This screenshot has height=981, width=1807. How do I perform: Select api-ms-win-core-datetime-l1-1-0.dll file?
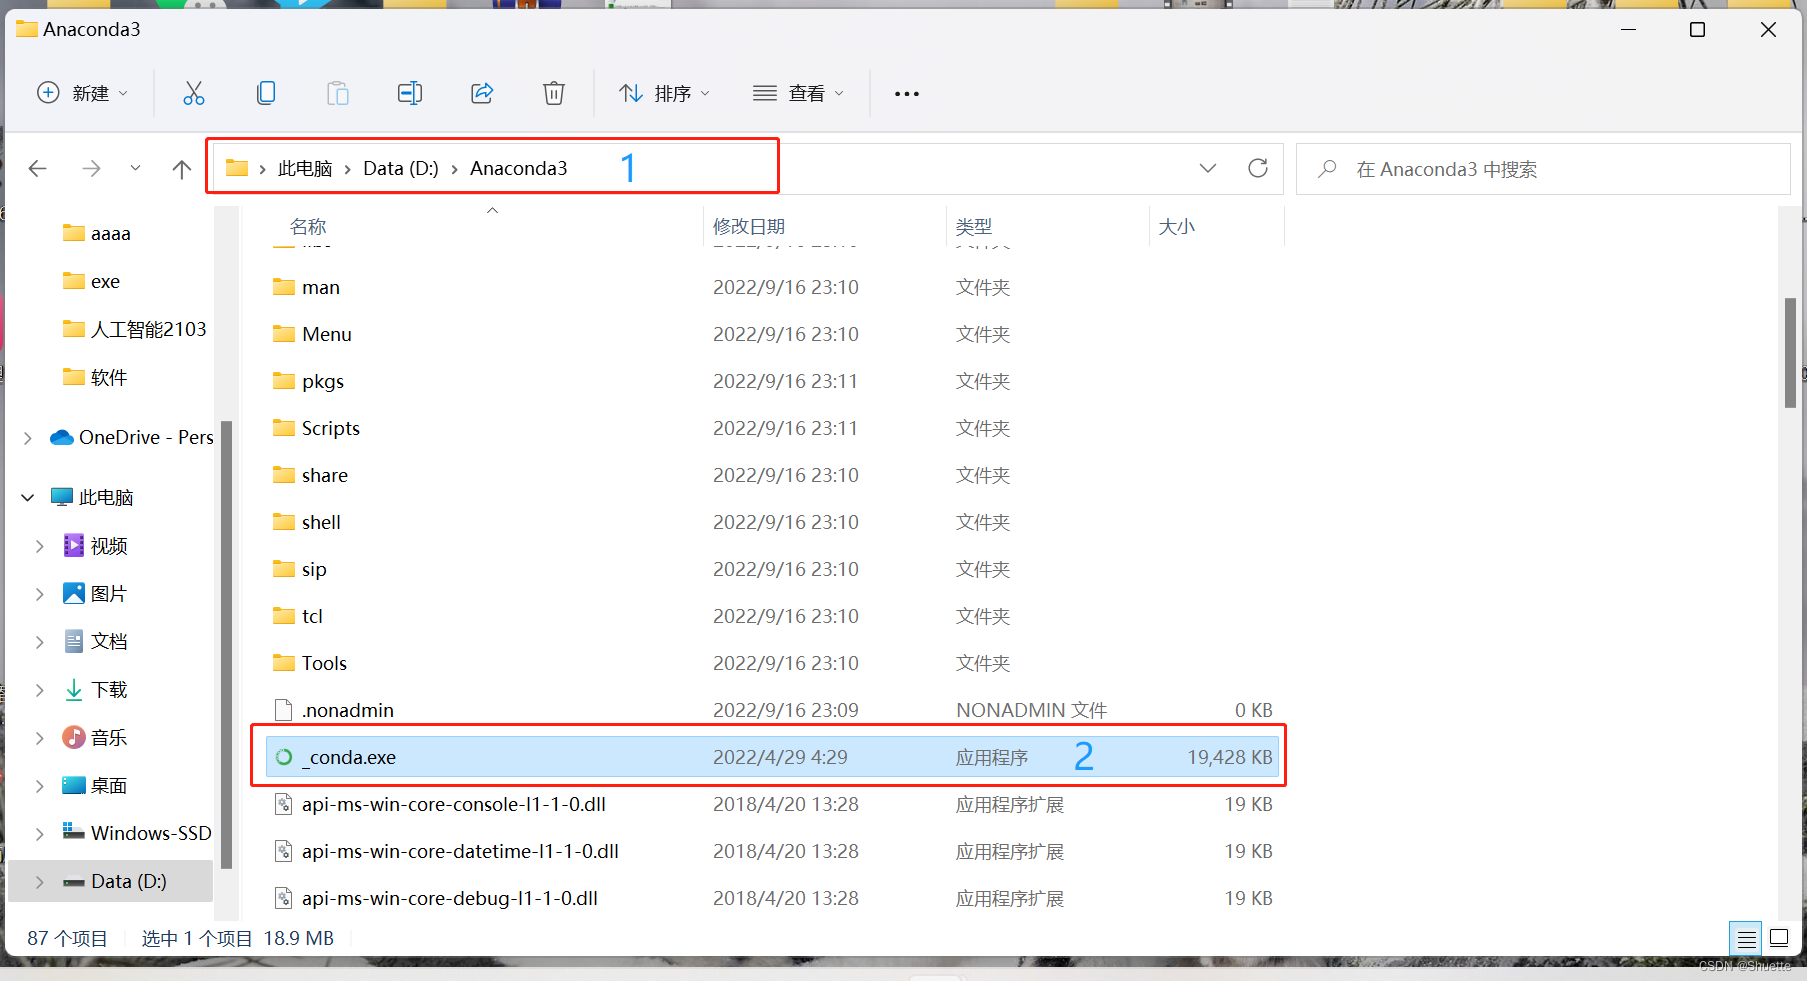tap(460, 851)
